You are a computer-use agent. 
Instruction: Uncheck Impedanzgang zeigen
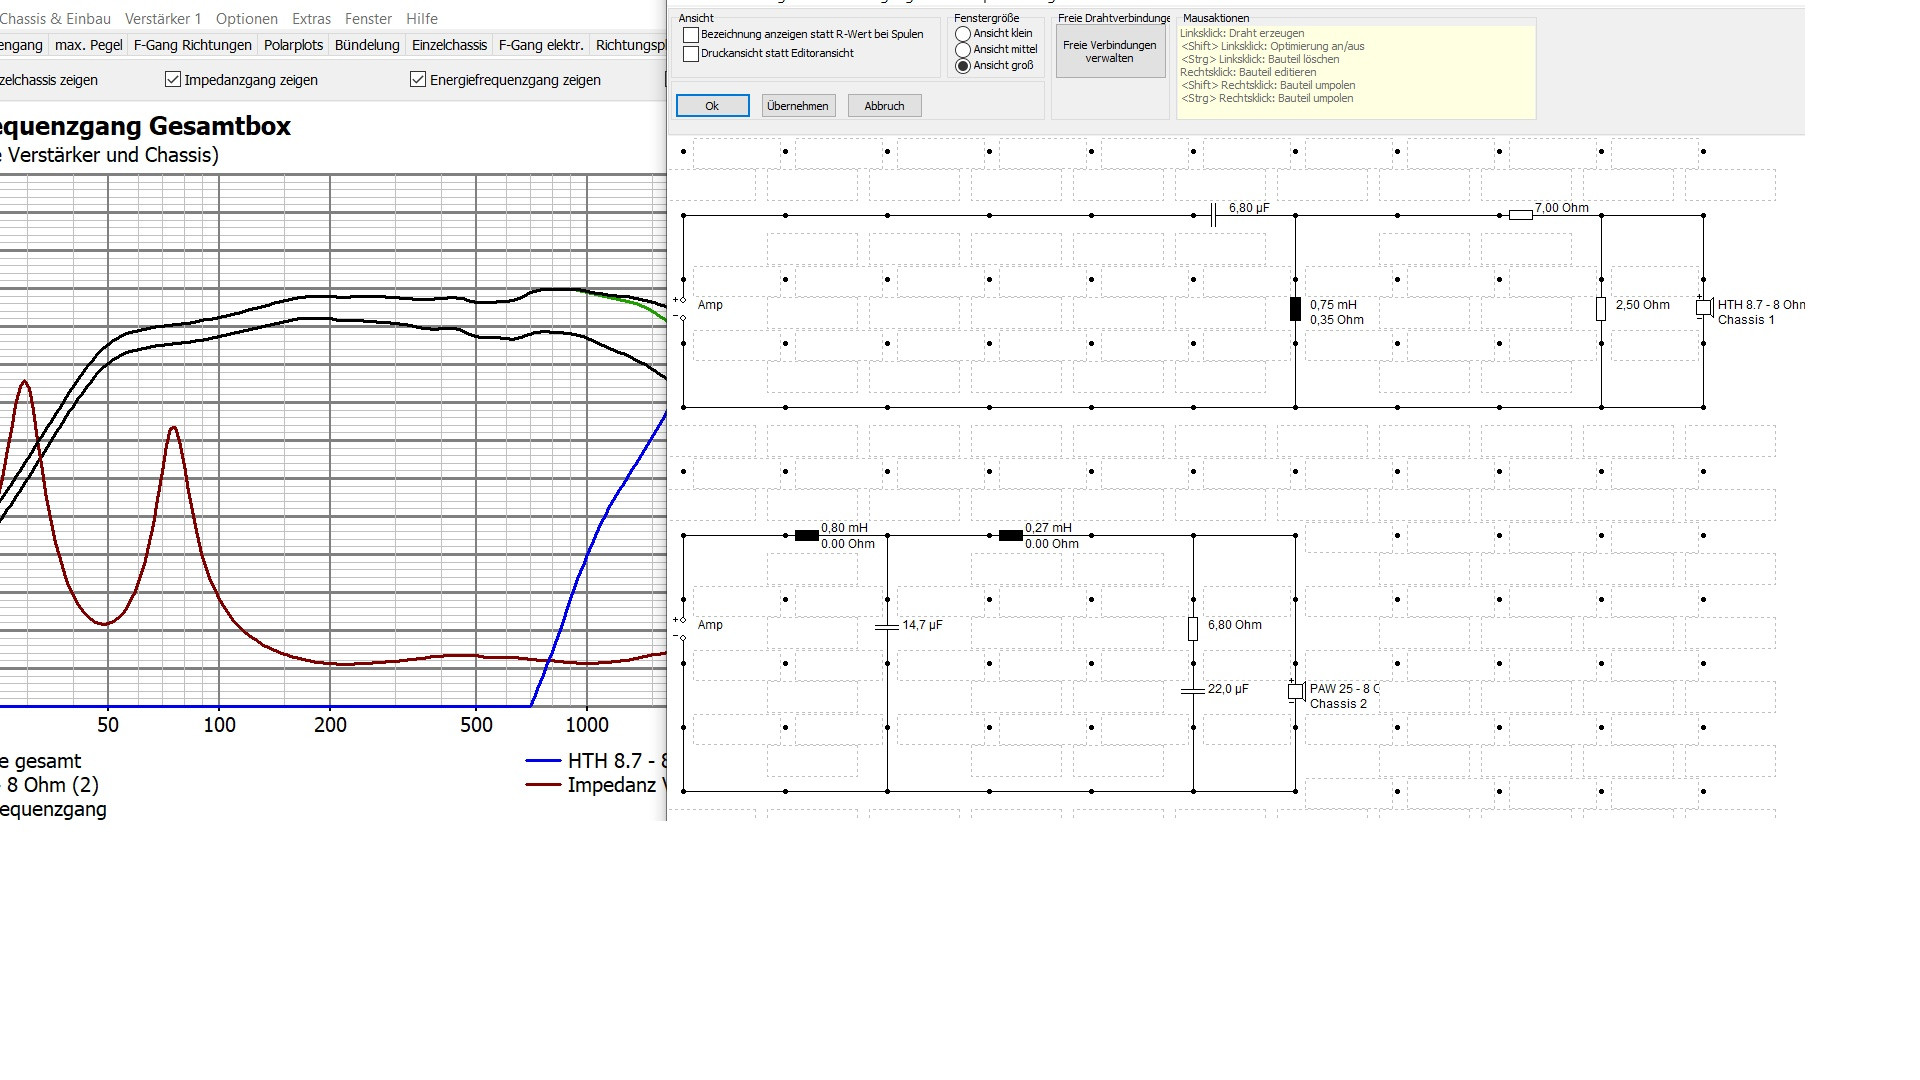[x=173, y=80]
